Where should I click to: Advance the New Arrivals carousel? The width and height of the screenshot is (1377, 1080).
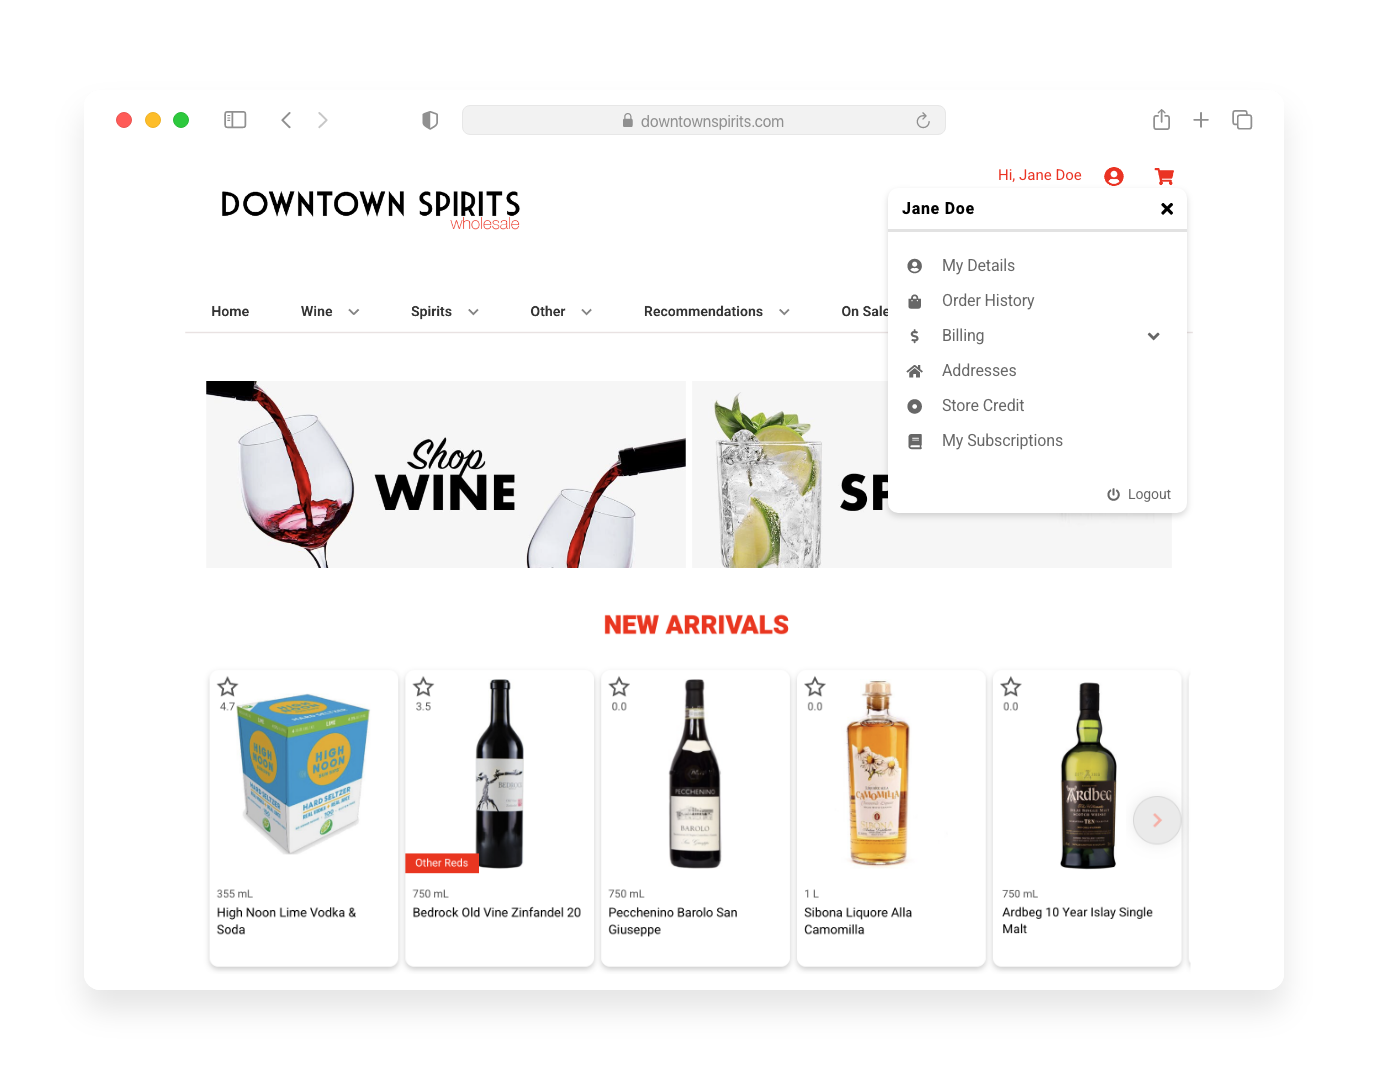[x=1157, y=820]
